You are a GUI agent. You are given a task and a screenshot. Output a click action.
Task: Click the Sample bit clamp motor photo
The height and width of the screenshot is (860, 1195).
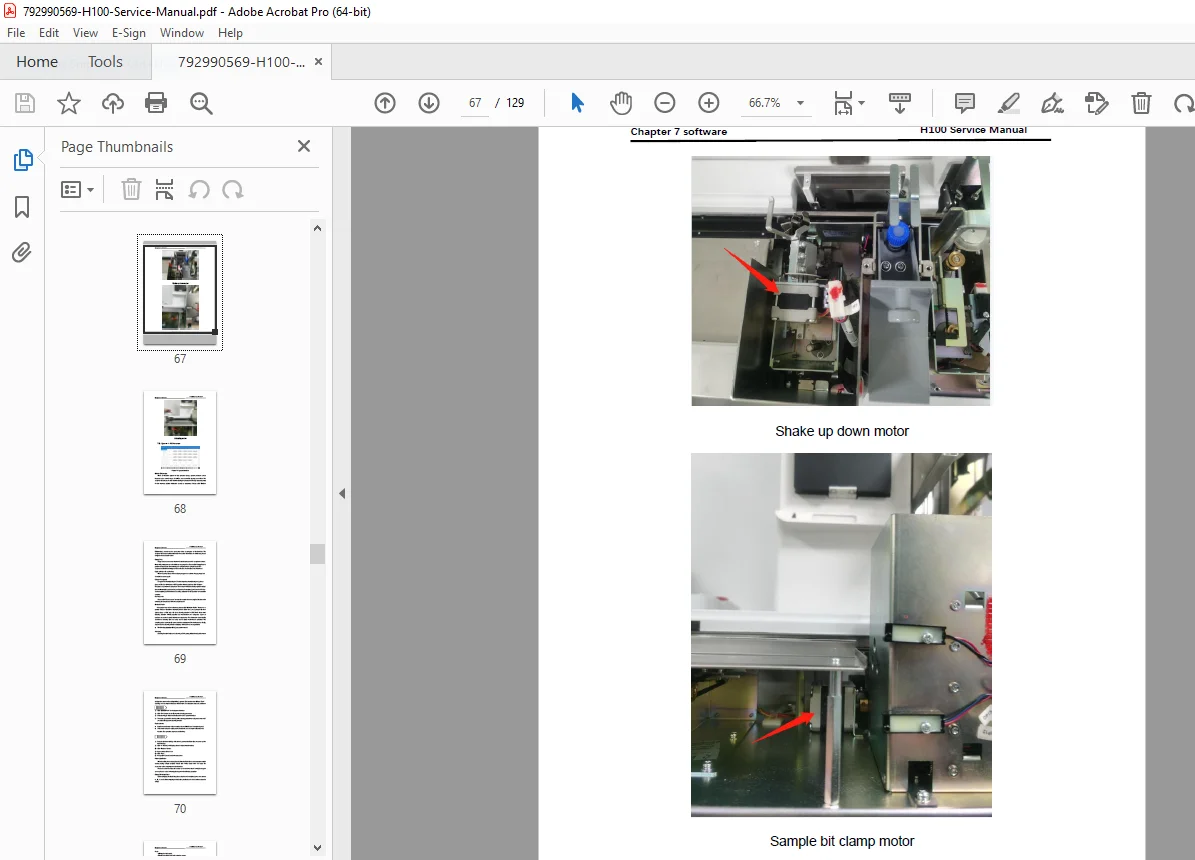(841, 635)
